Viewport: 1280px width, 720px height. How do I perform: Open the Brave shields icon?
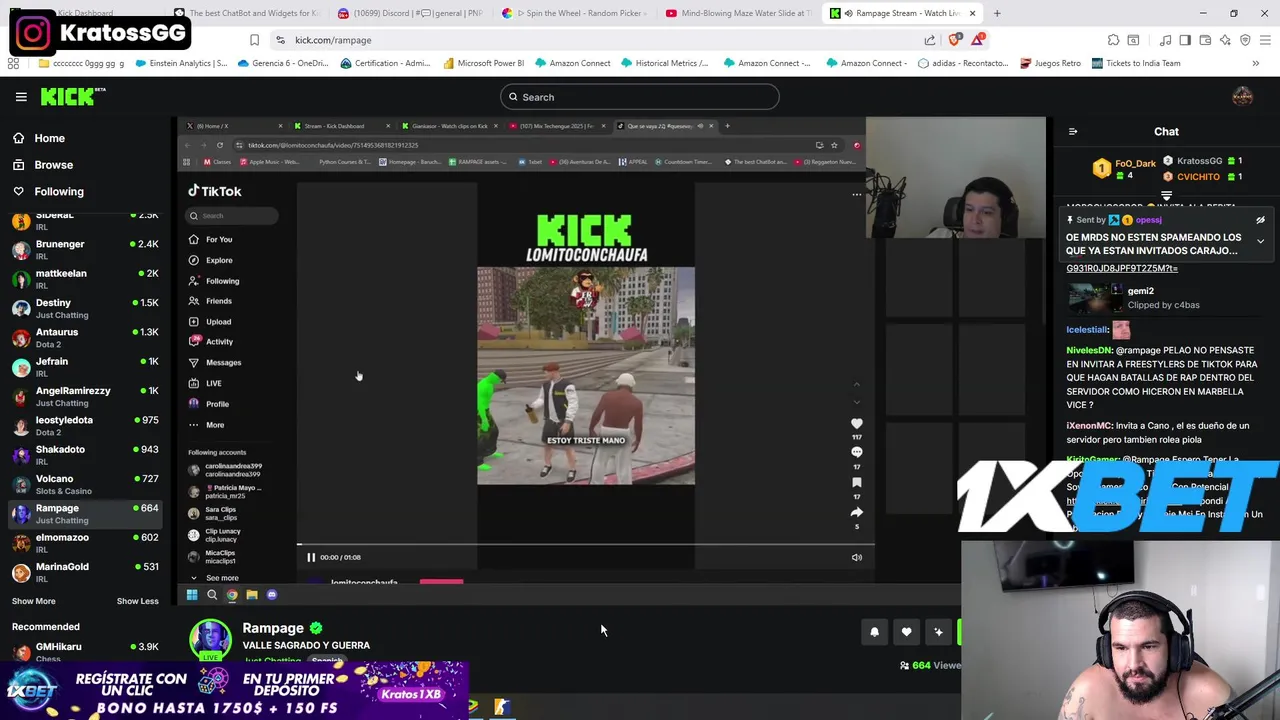click(954, 40)
